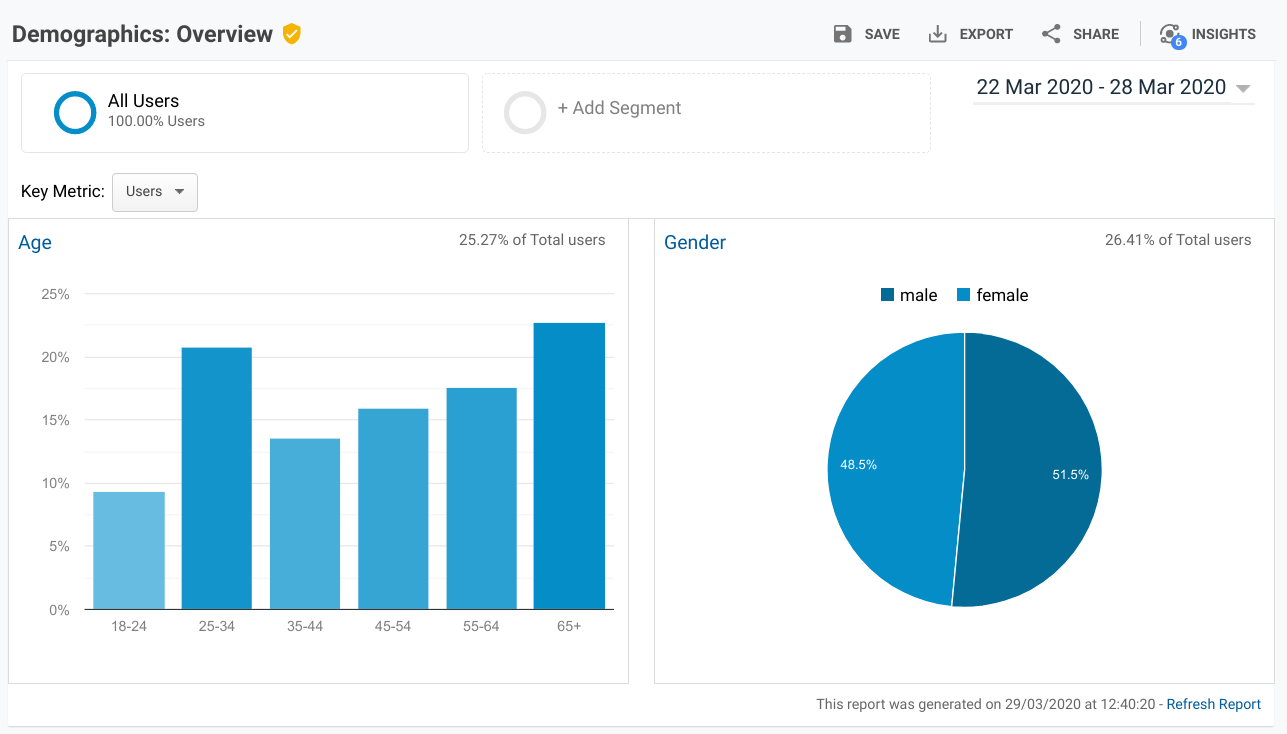This screenshot has width=1287, height=734.
Task: Click the Export download icon
Action: [x=937, y=34]
